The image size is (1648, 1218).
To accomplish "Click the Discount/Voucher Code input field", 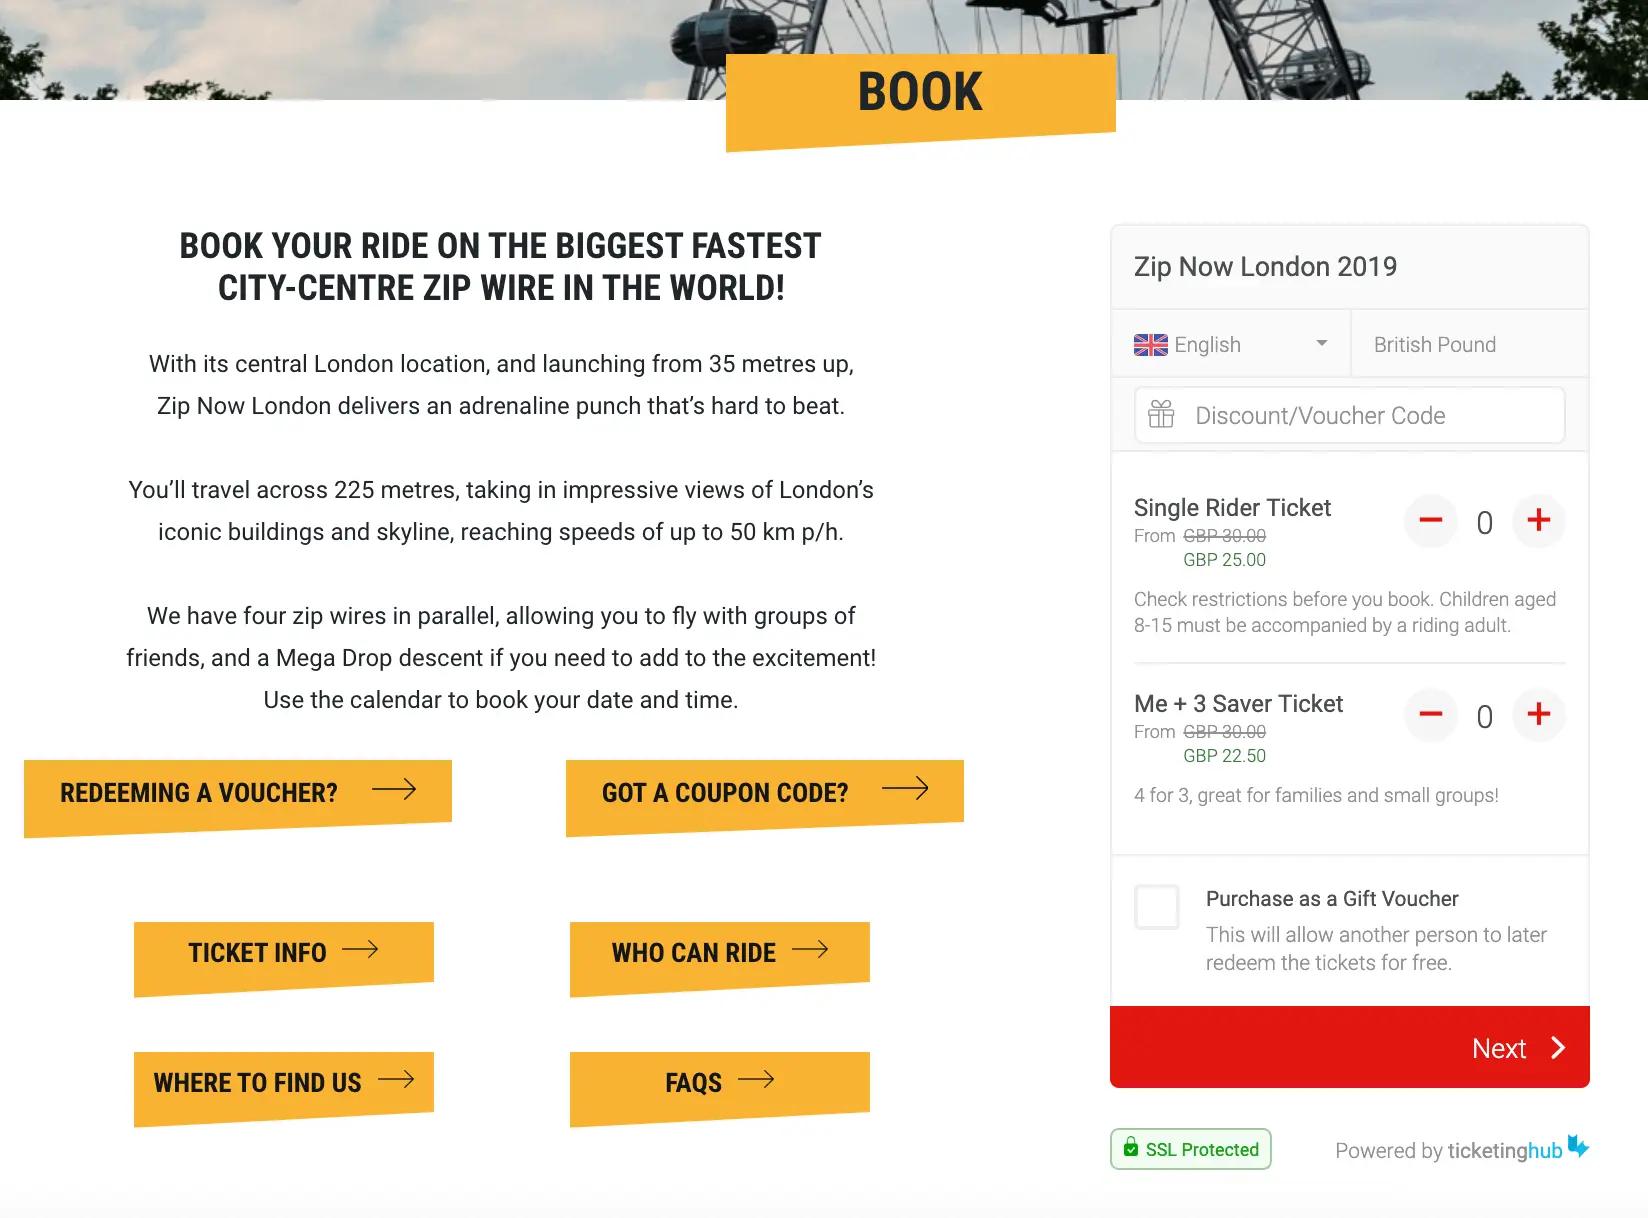I will point(1349,415).
